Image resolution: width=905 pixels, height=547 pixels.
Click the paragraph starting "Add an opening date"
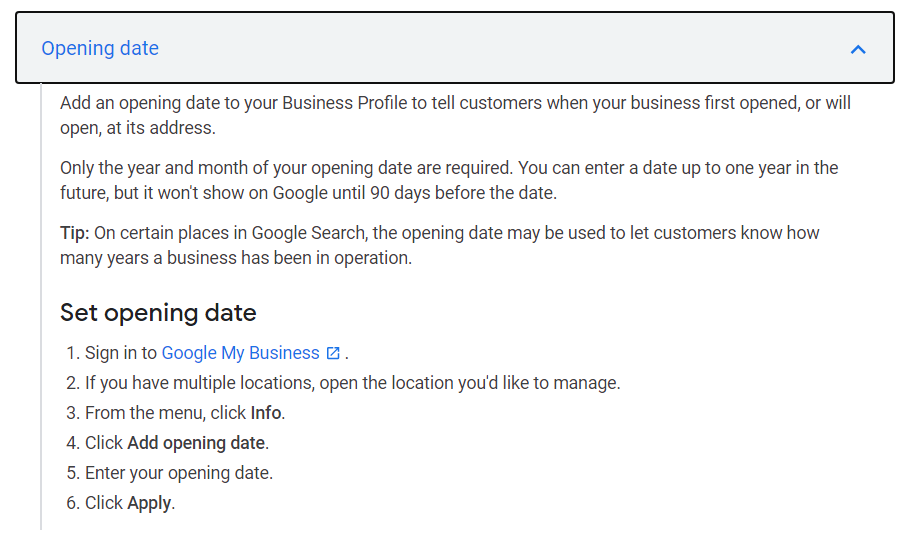click(455, 115)
